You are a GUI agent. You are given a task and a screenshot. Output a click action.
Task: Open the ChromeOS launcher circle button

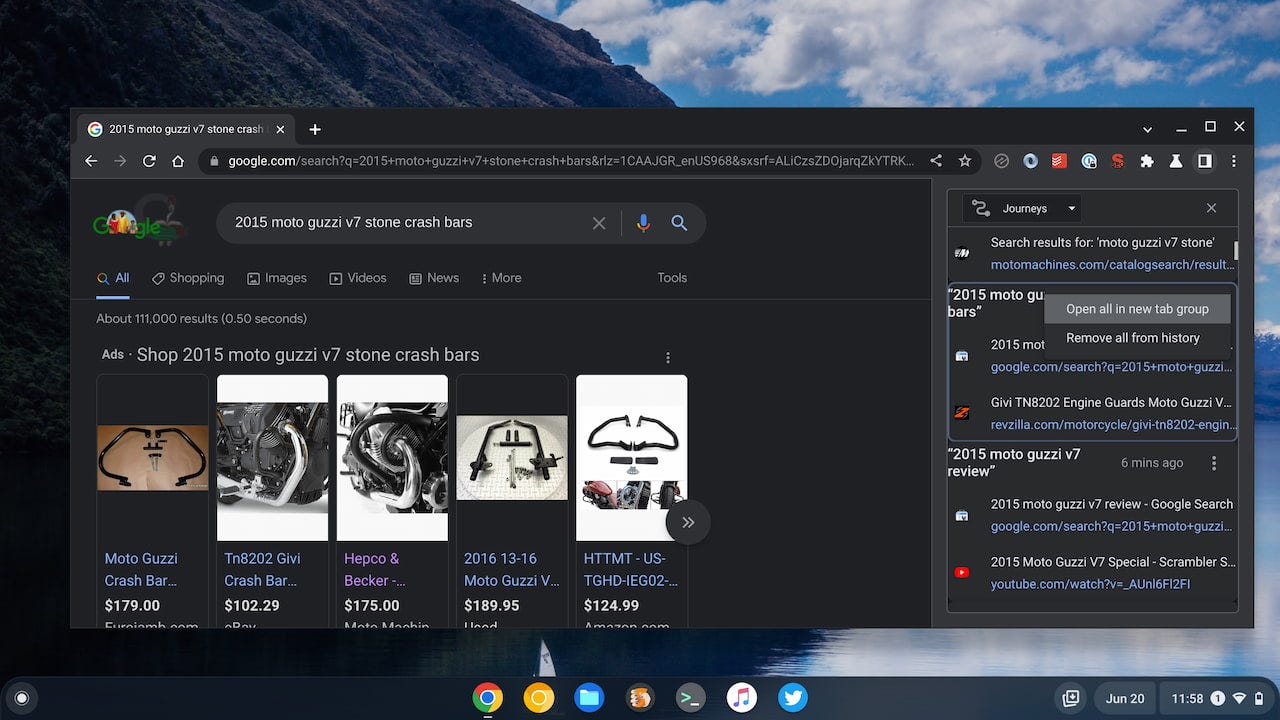click(x=22, y=698)
